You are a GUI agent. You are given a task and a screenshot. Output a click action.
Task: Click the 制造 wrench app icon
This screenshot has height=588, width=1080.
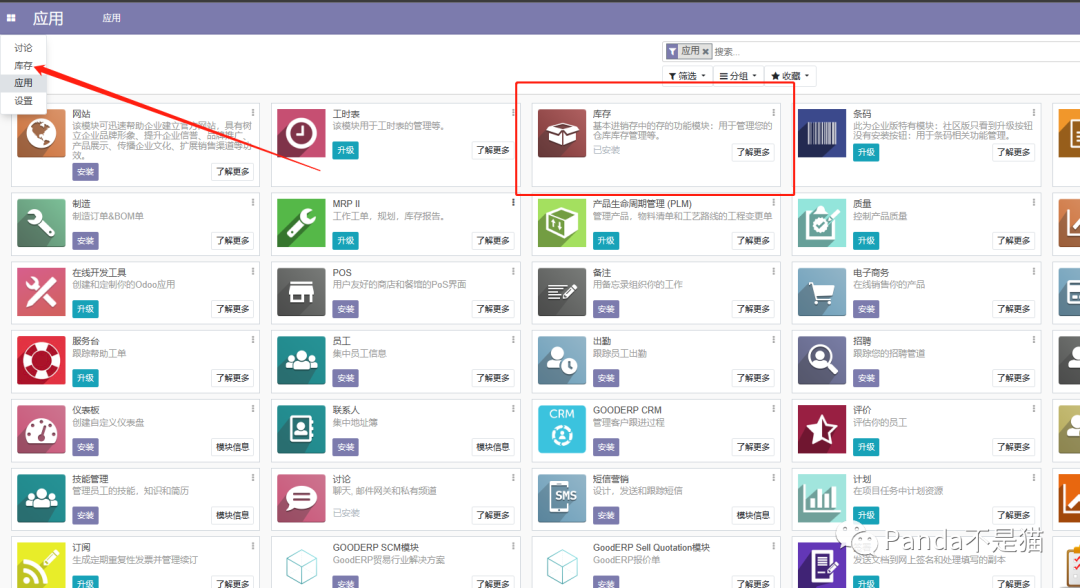tap(41, 223)
